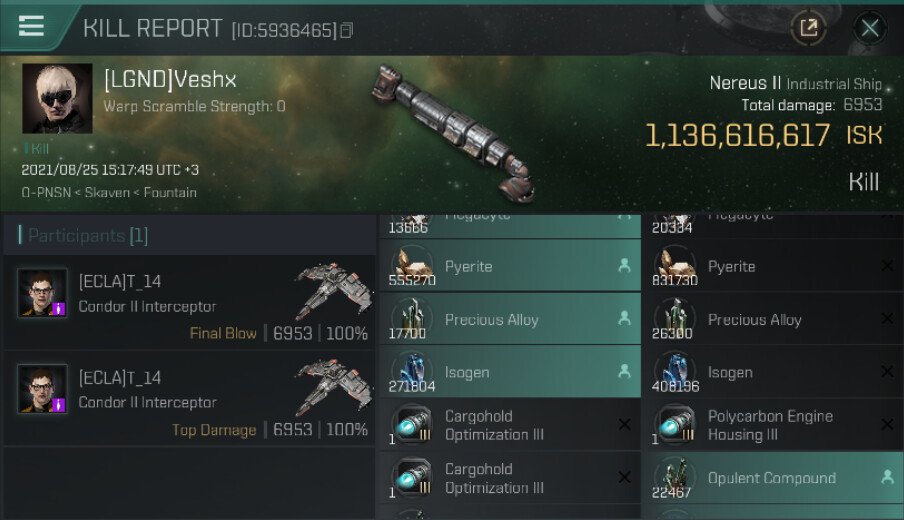
Task: View the Nereus II ship image
Action: pos(455,134)
